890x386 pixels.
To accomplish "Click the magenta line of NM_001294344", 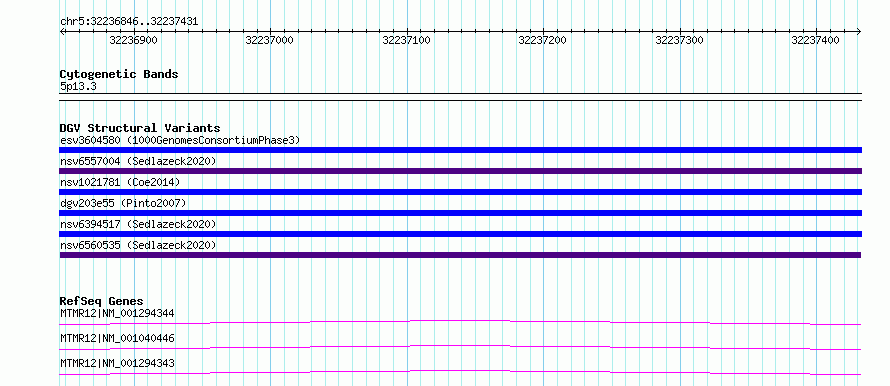I will tap(460, 322).
